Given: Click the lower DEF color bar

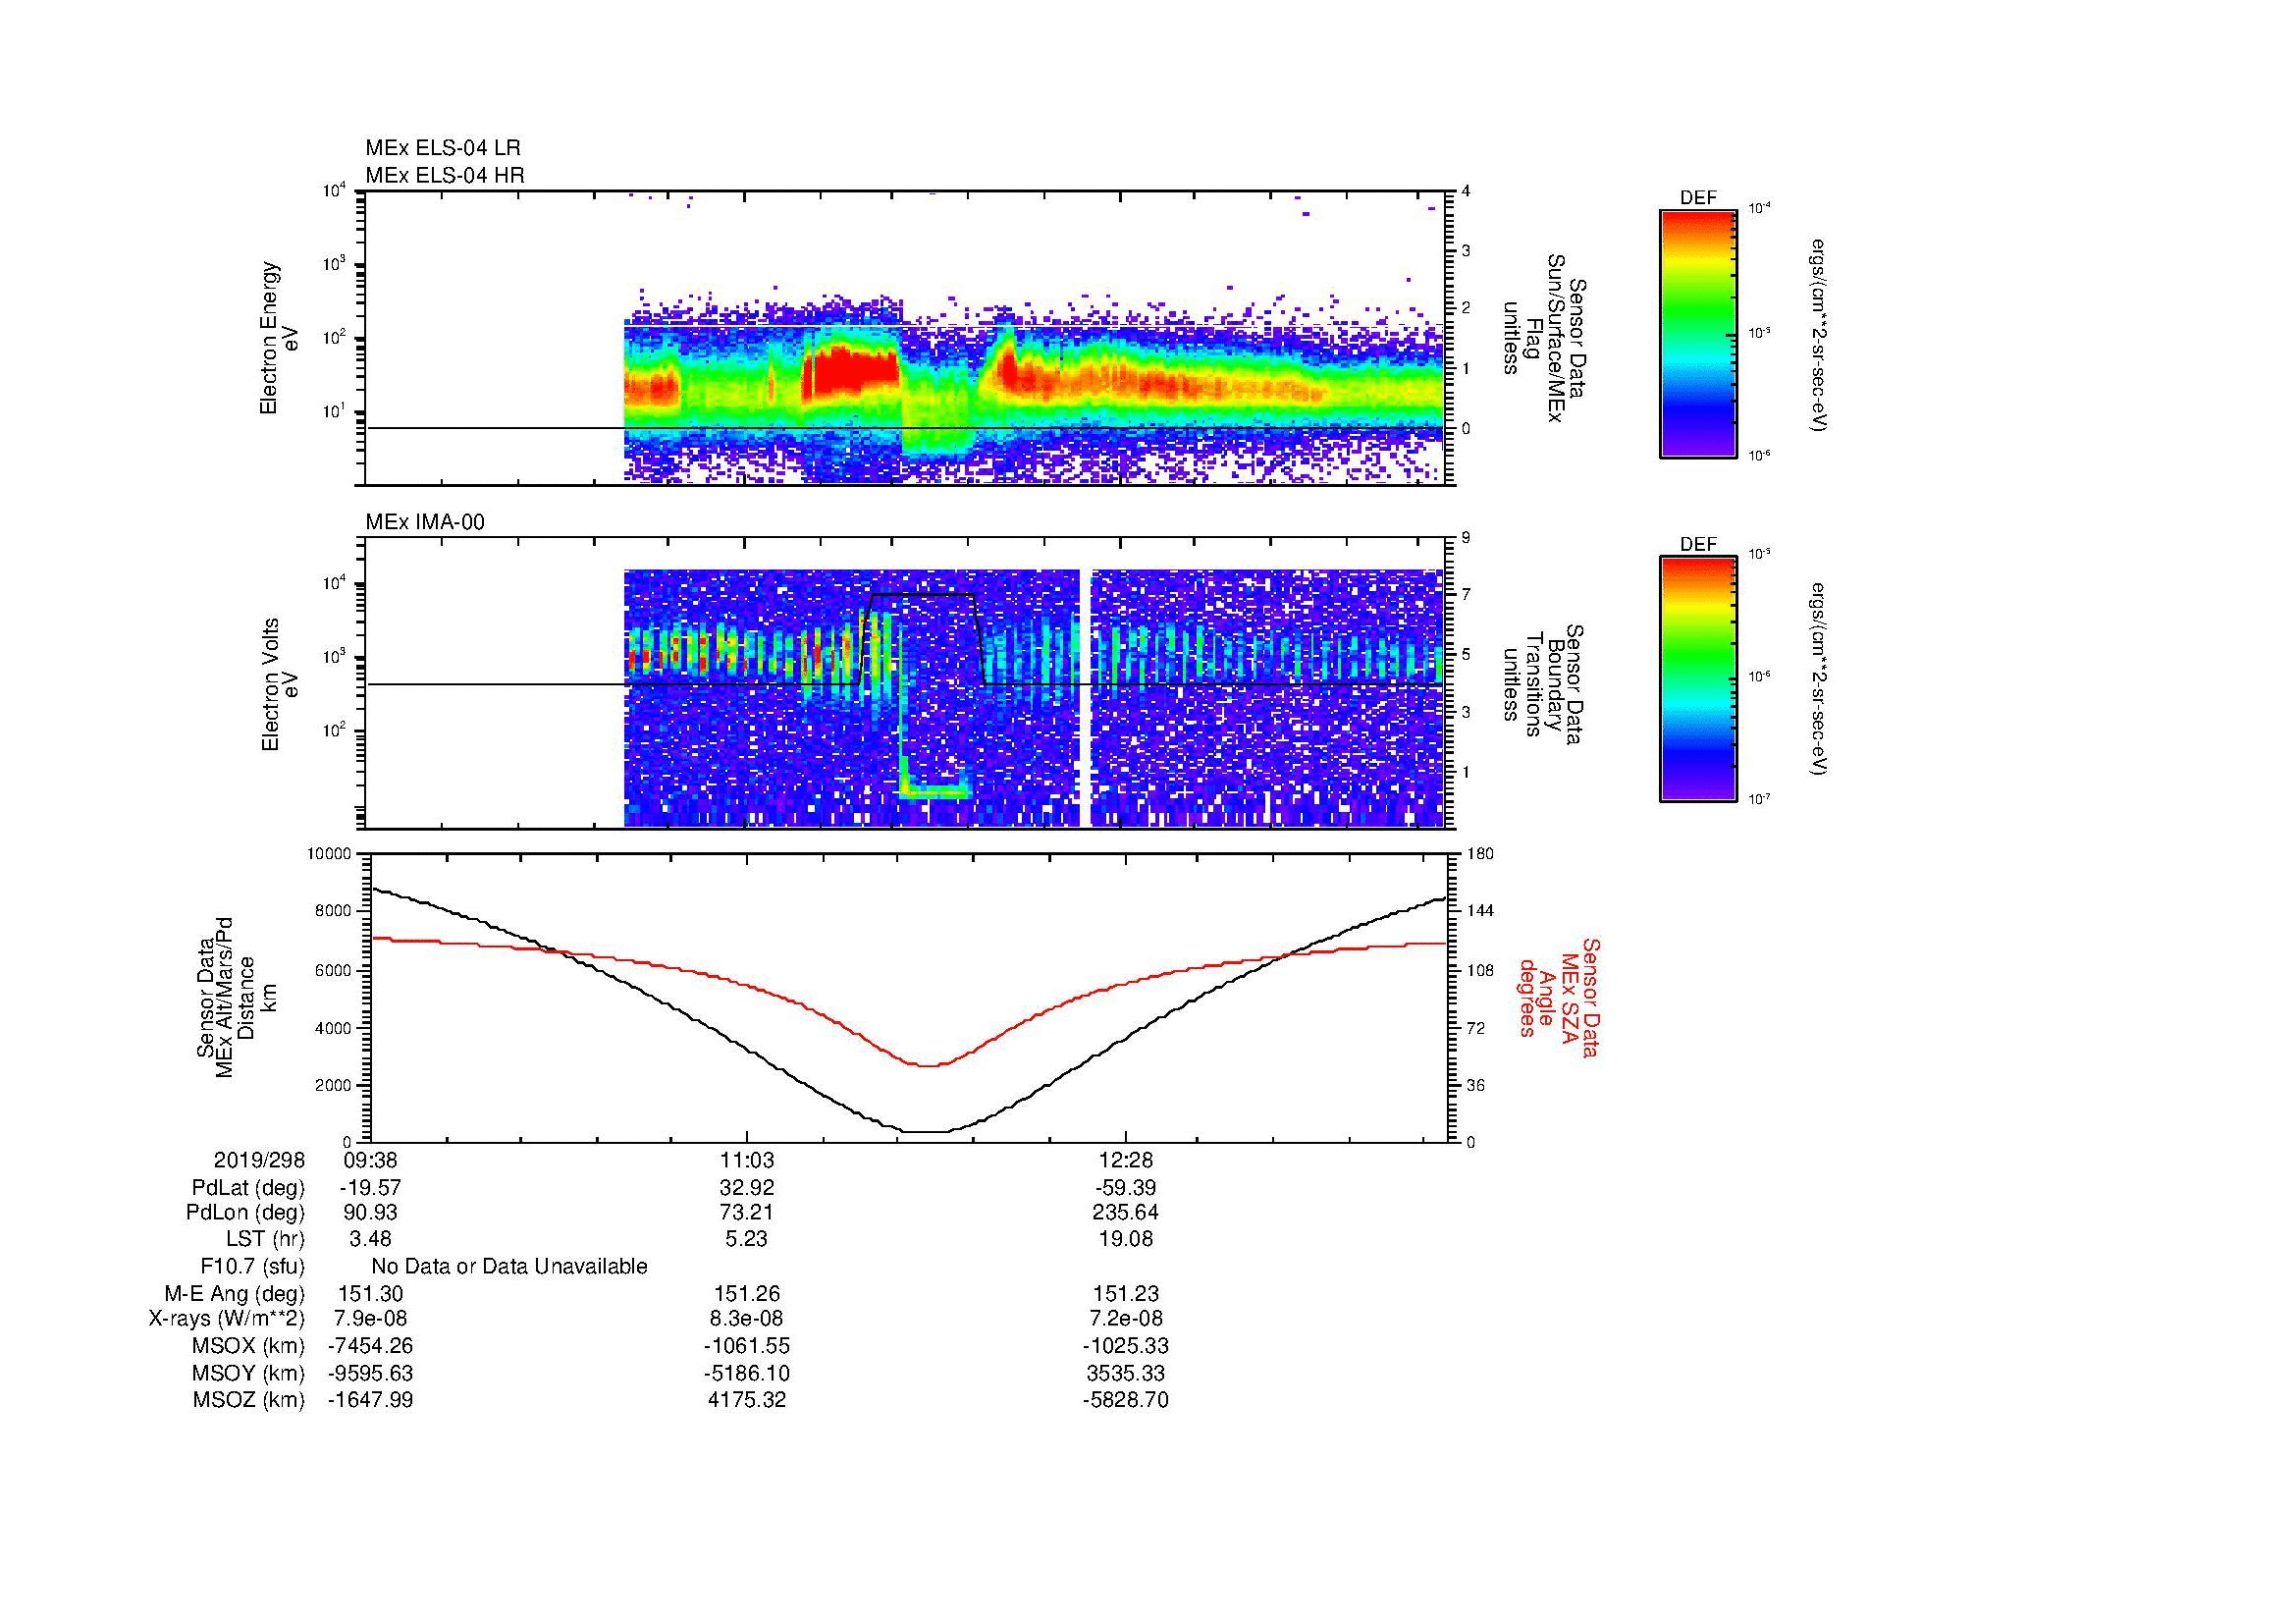Looking at the screenshot, I should pos(1698,679).
